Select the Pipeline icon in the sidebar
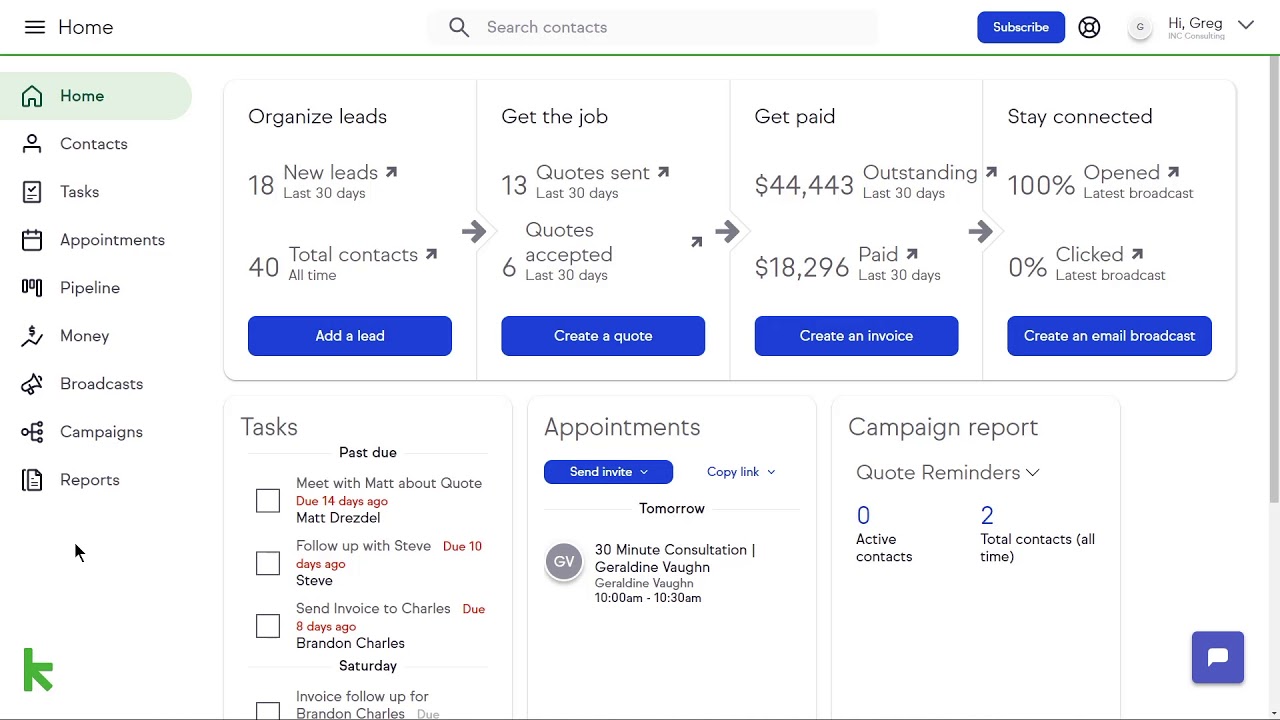This screenshot has height=720, width=1280. tap(31, 288)
